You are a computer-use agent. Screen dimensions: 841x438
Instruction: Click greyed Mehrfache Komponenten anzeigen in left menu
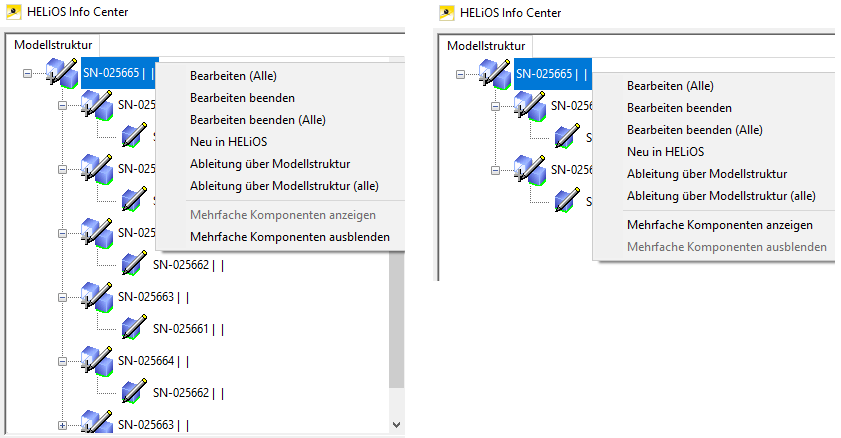[x=281, y=215]
